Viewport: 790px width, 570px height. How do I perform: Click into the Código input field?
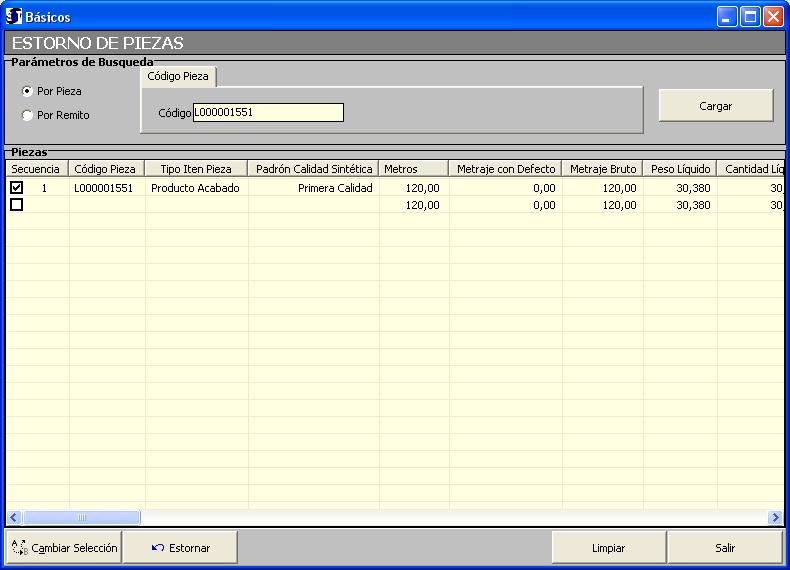267,113
